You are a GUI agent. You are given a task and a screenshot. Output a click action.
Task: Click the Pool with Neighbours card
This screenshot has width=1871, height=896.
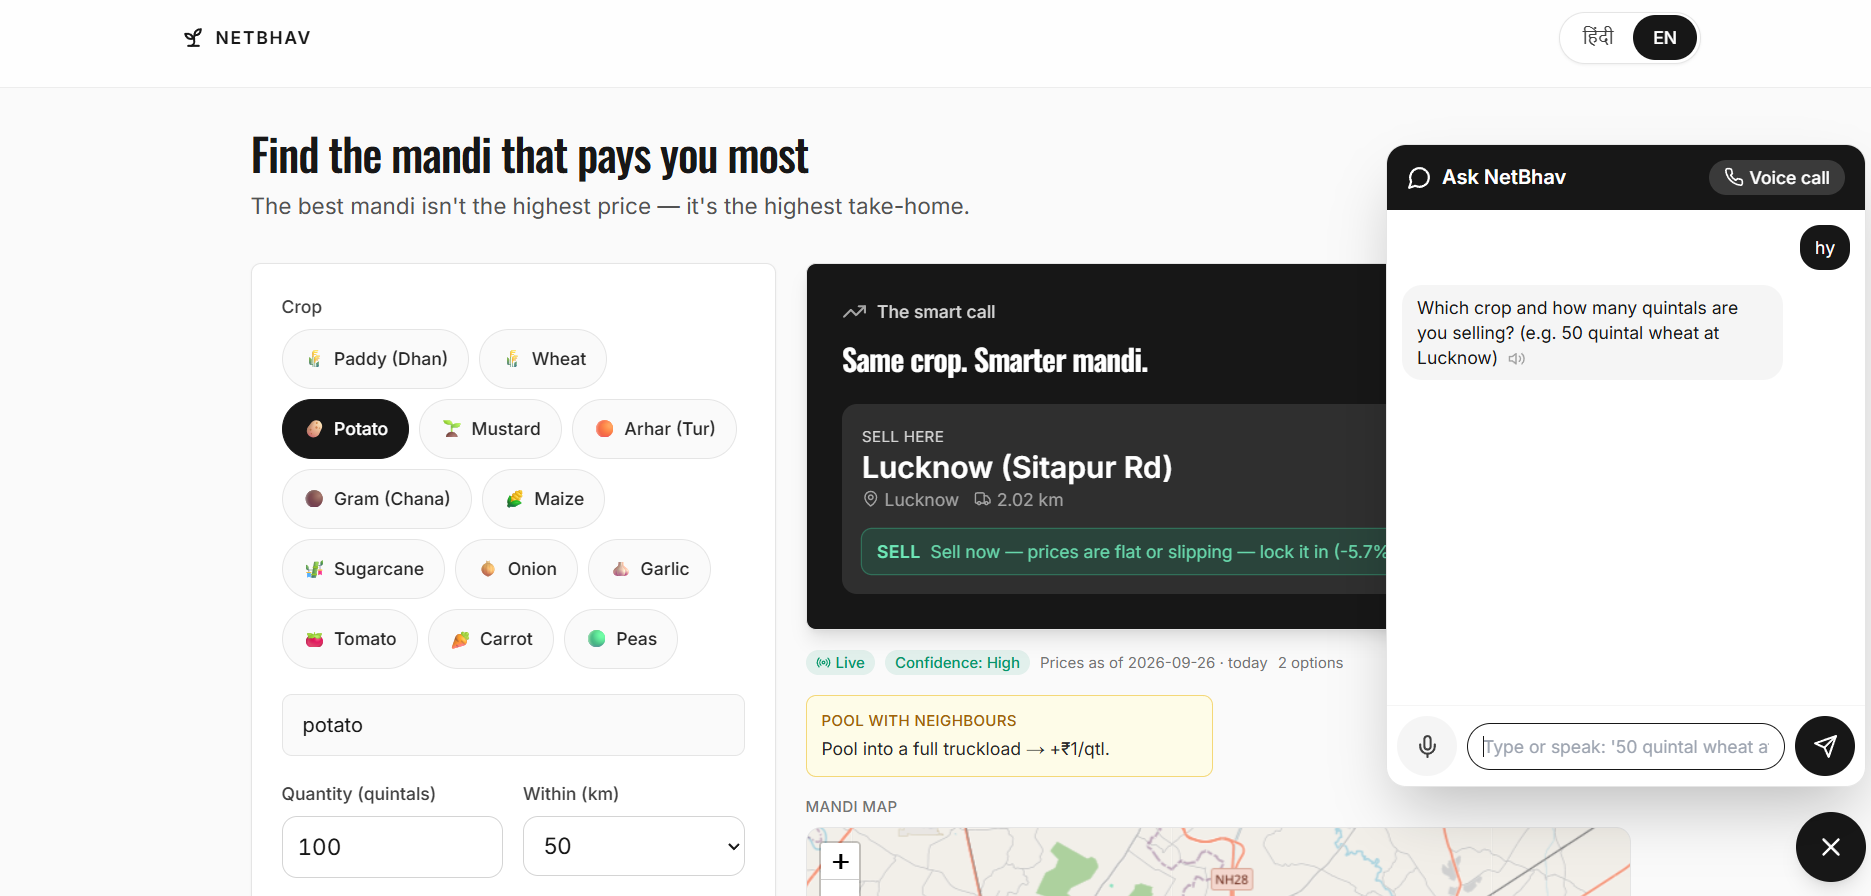pyautogui.click(x=1009, y=736)
